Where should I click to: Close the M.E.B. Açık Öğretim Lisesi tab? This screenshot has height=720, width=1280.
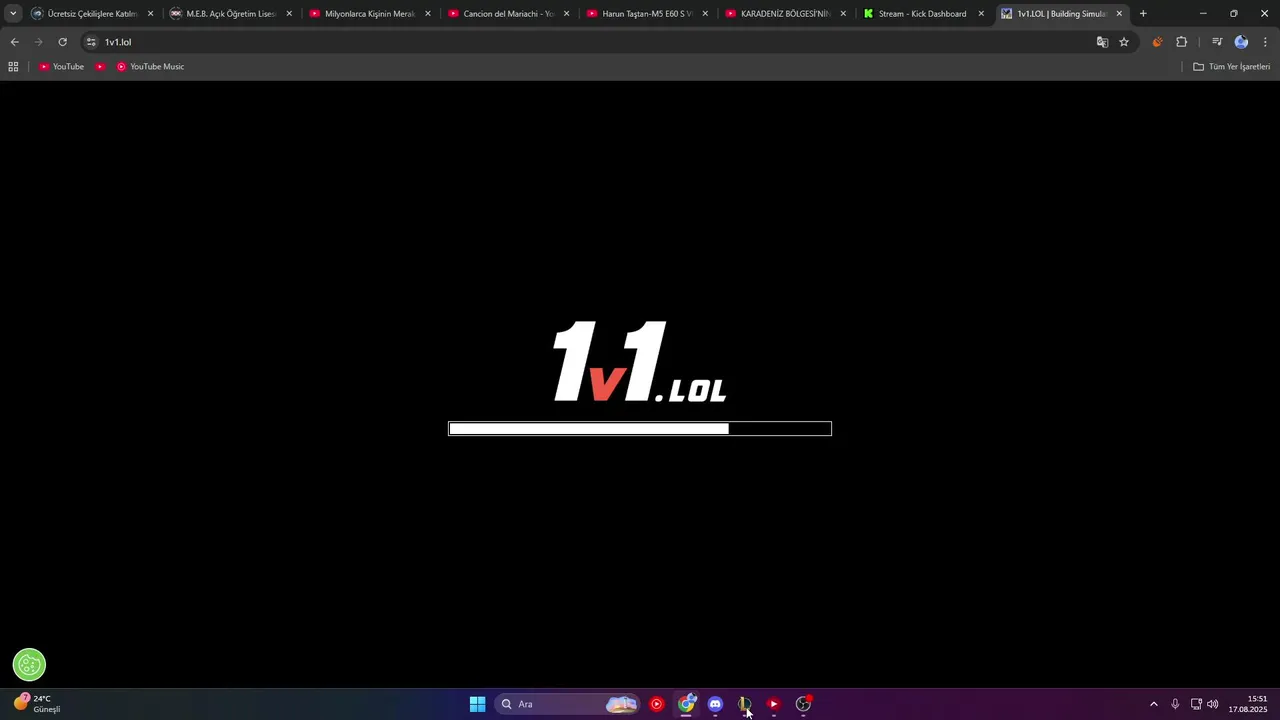tap(289, 14)
